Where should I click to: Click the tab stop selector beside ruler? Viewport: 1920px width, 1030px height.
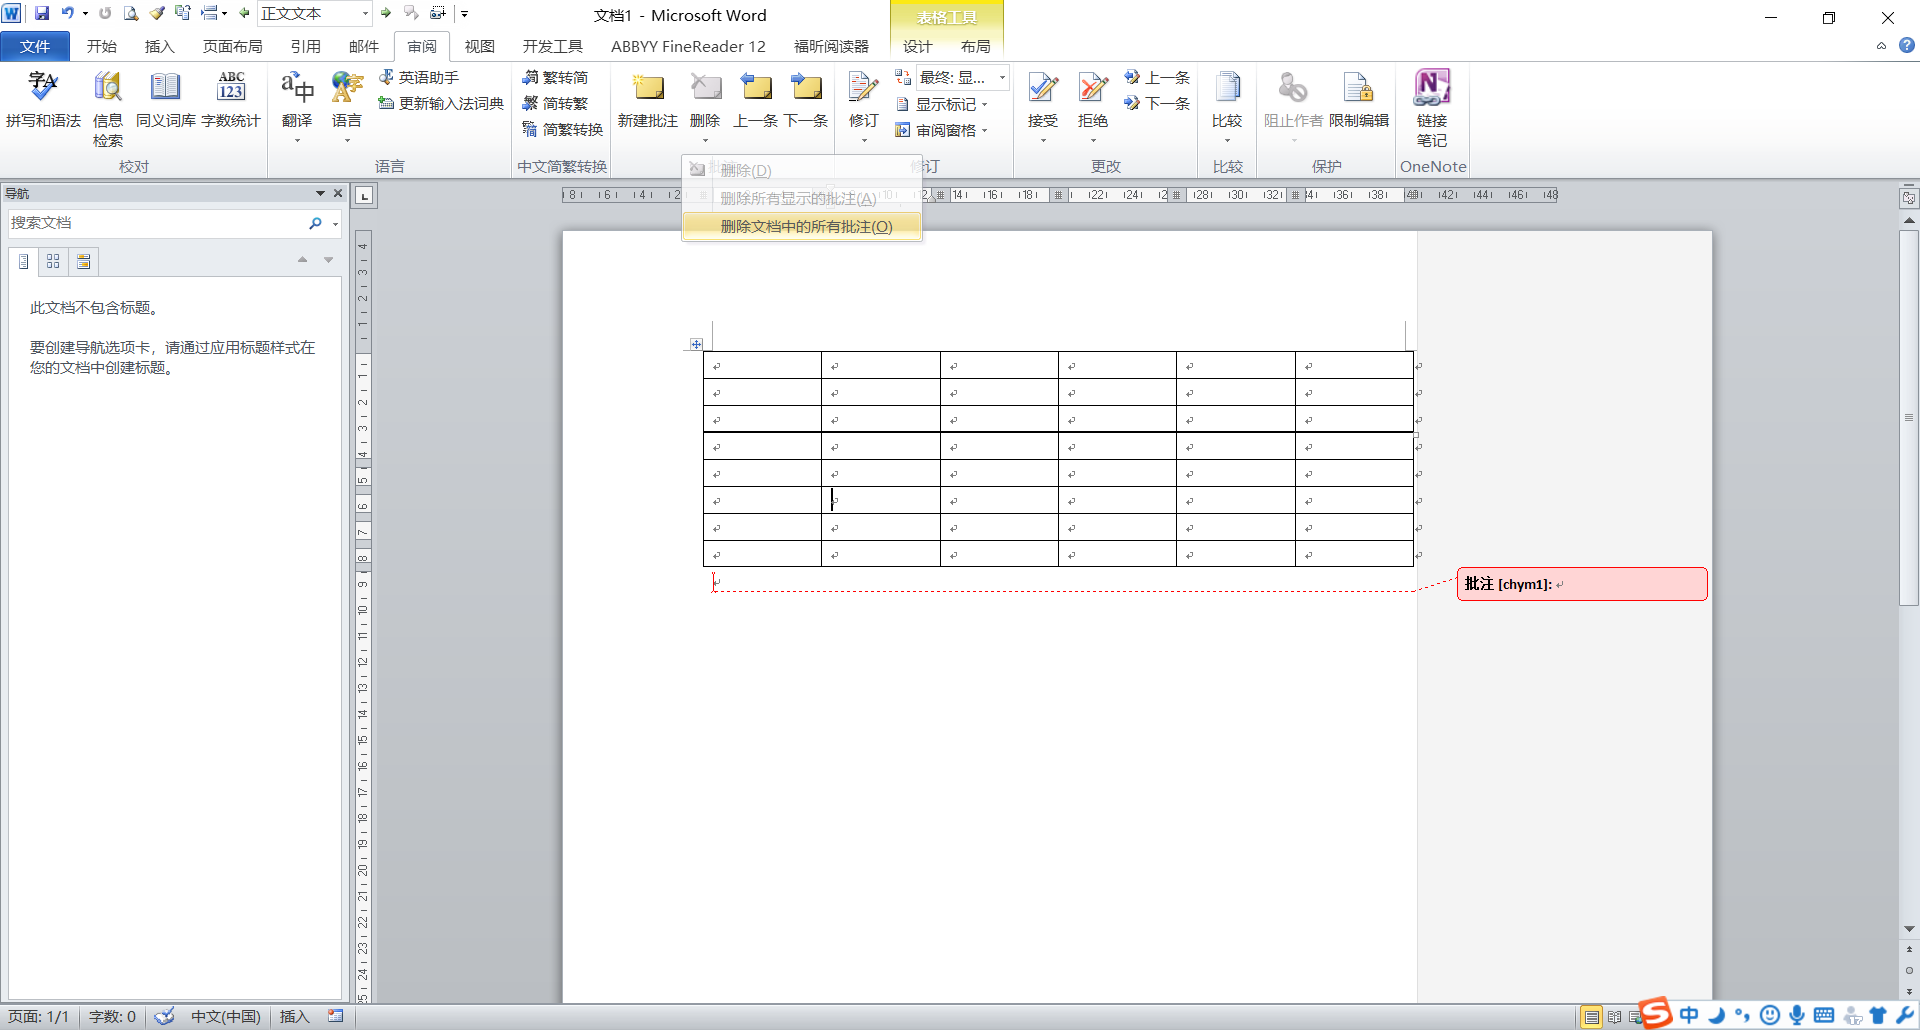365,195
